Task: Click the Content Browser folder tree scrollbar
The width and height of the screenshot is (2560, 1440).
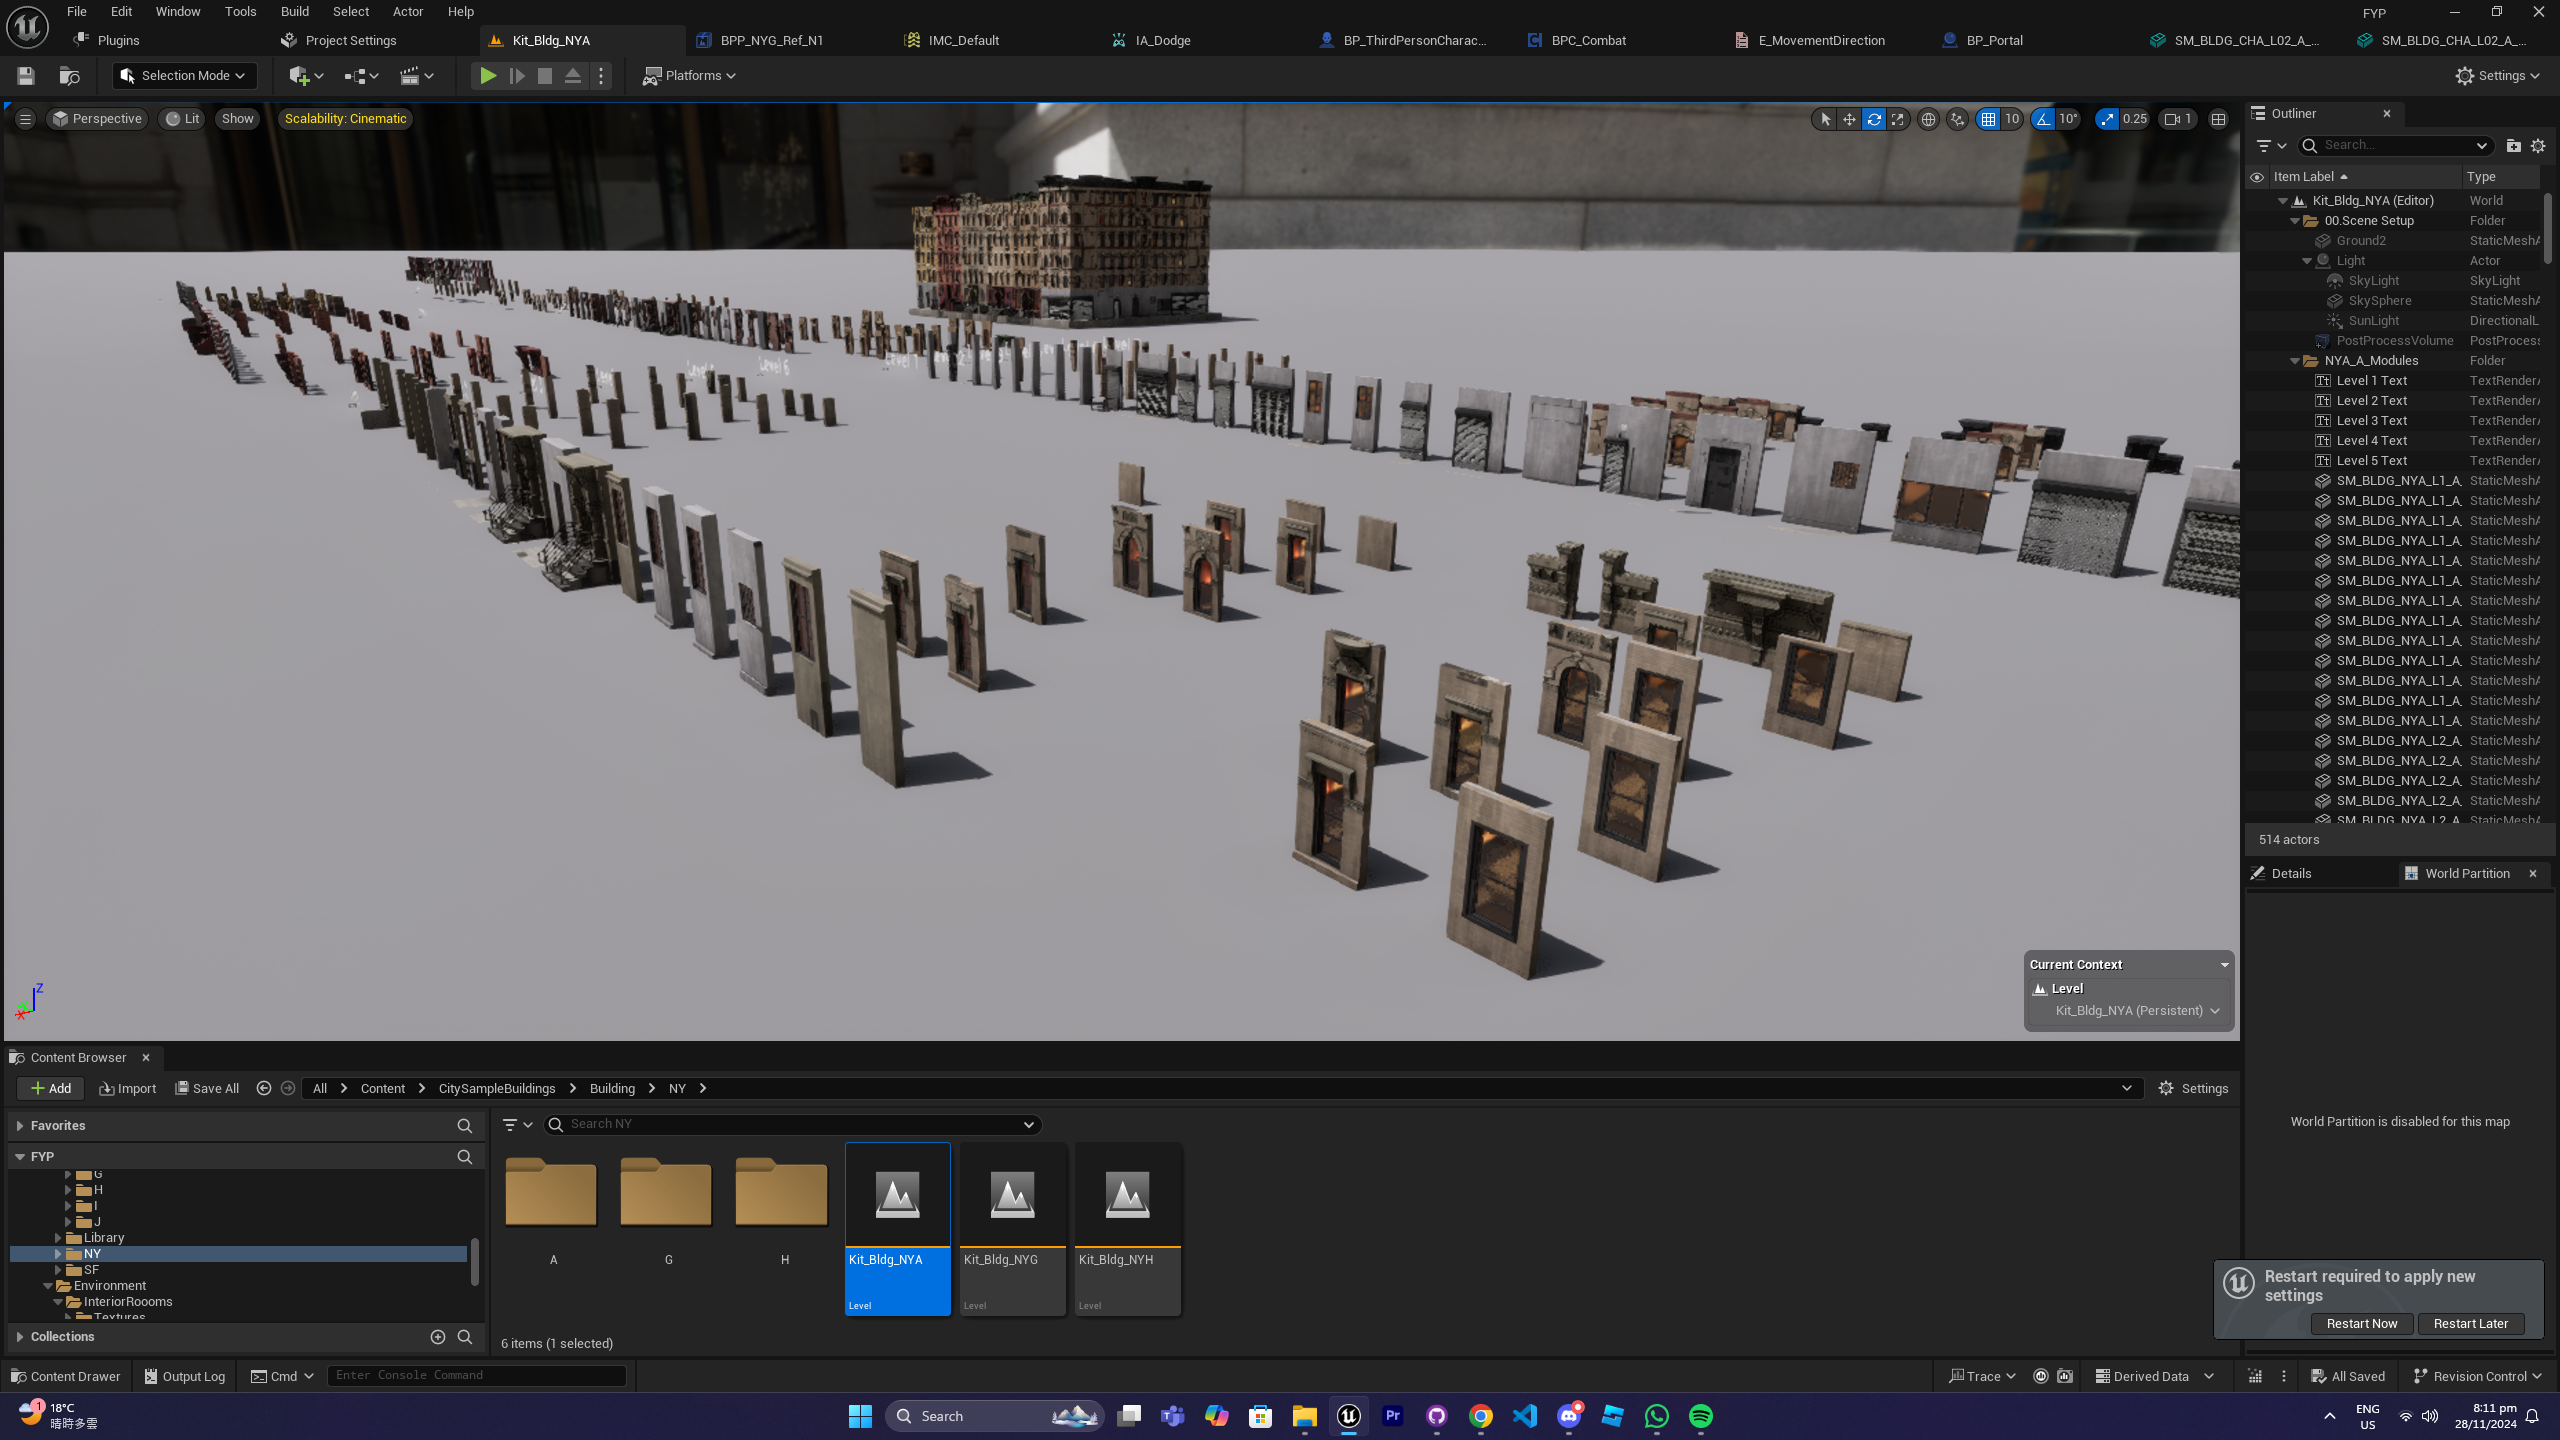Action: [474, 1260]
